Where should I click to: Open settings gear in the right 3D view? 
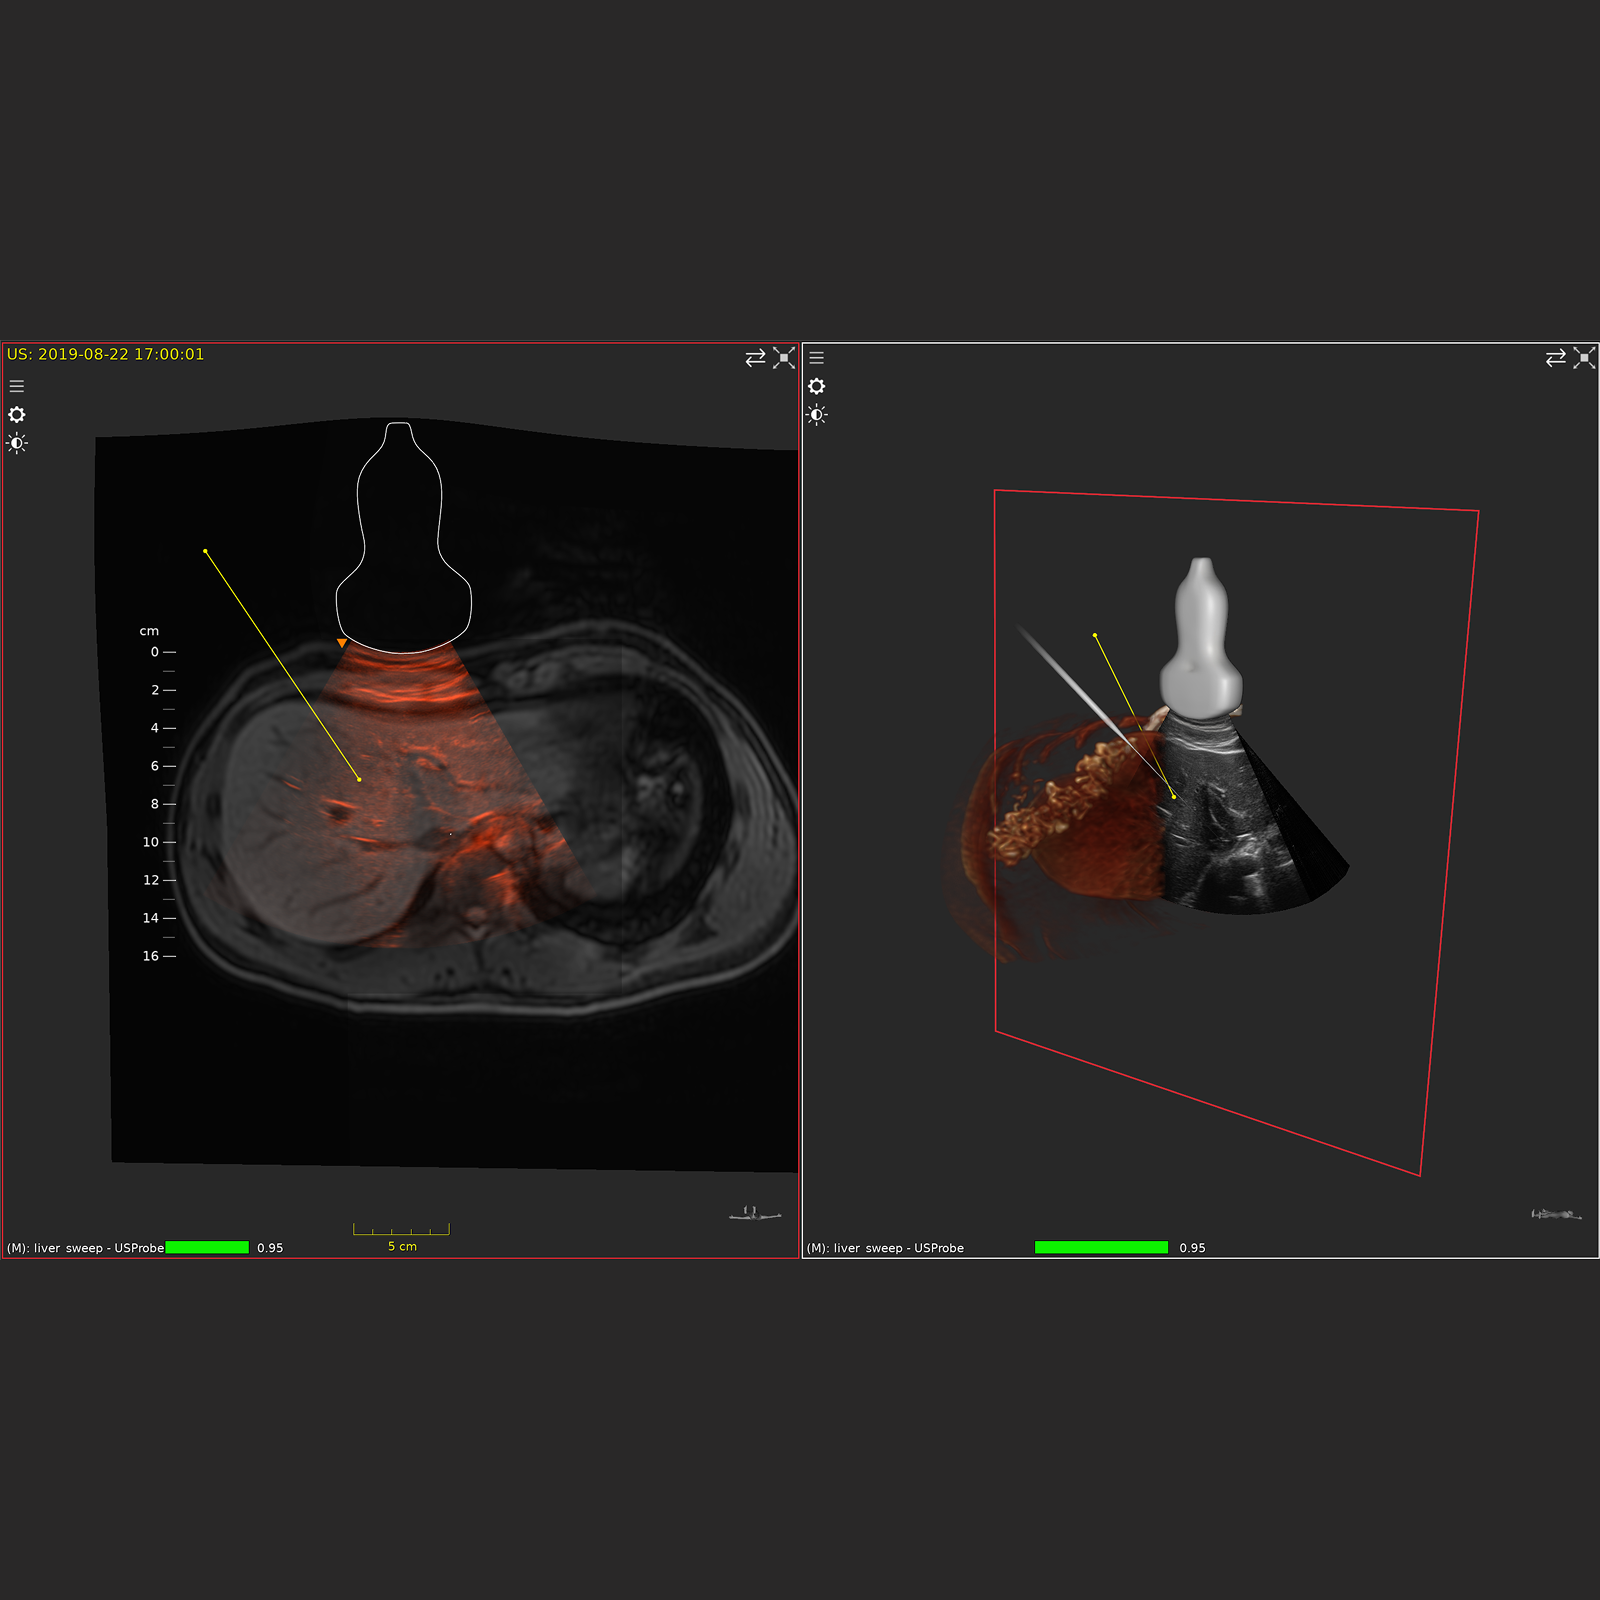click(817, 386)
